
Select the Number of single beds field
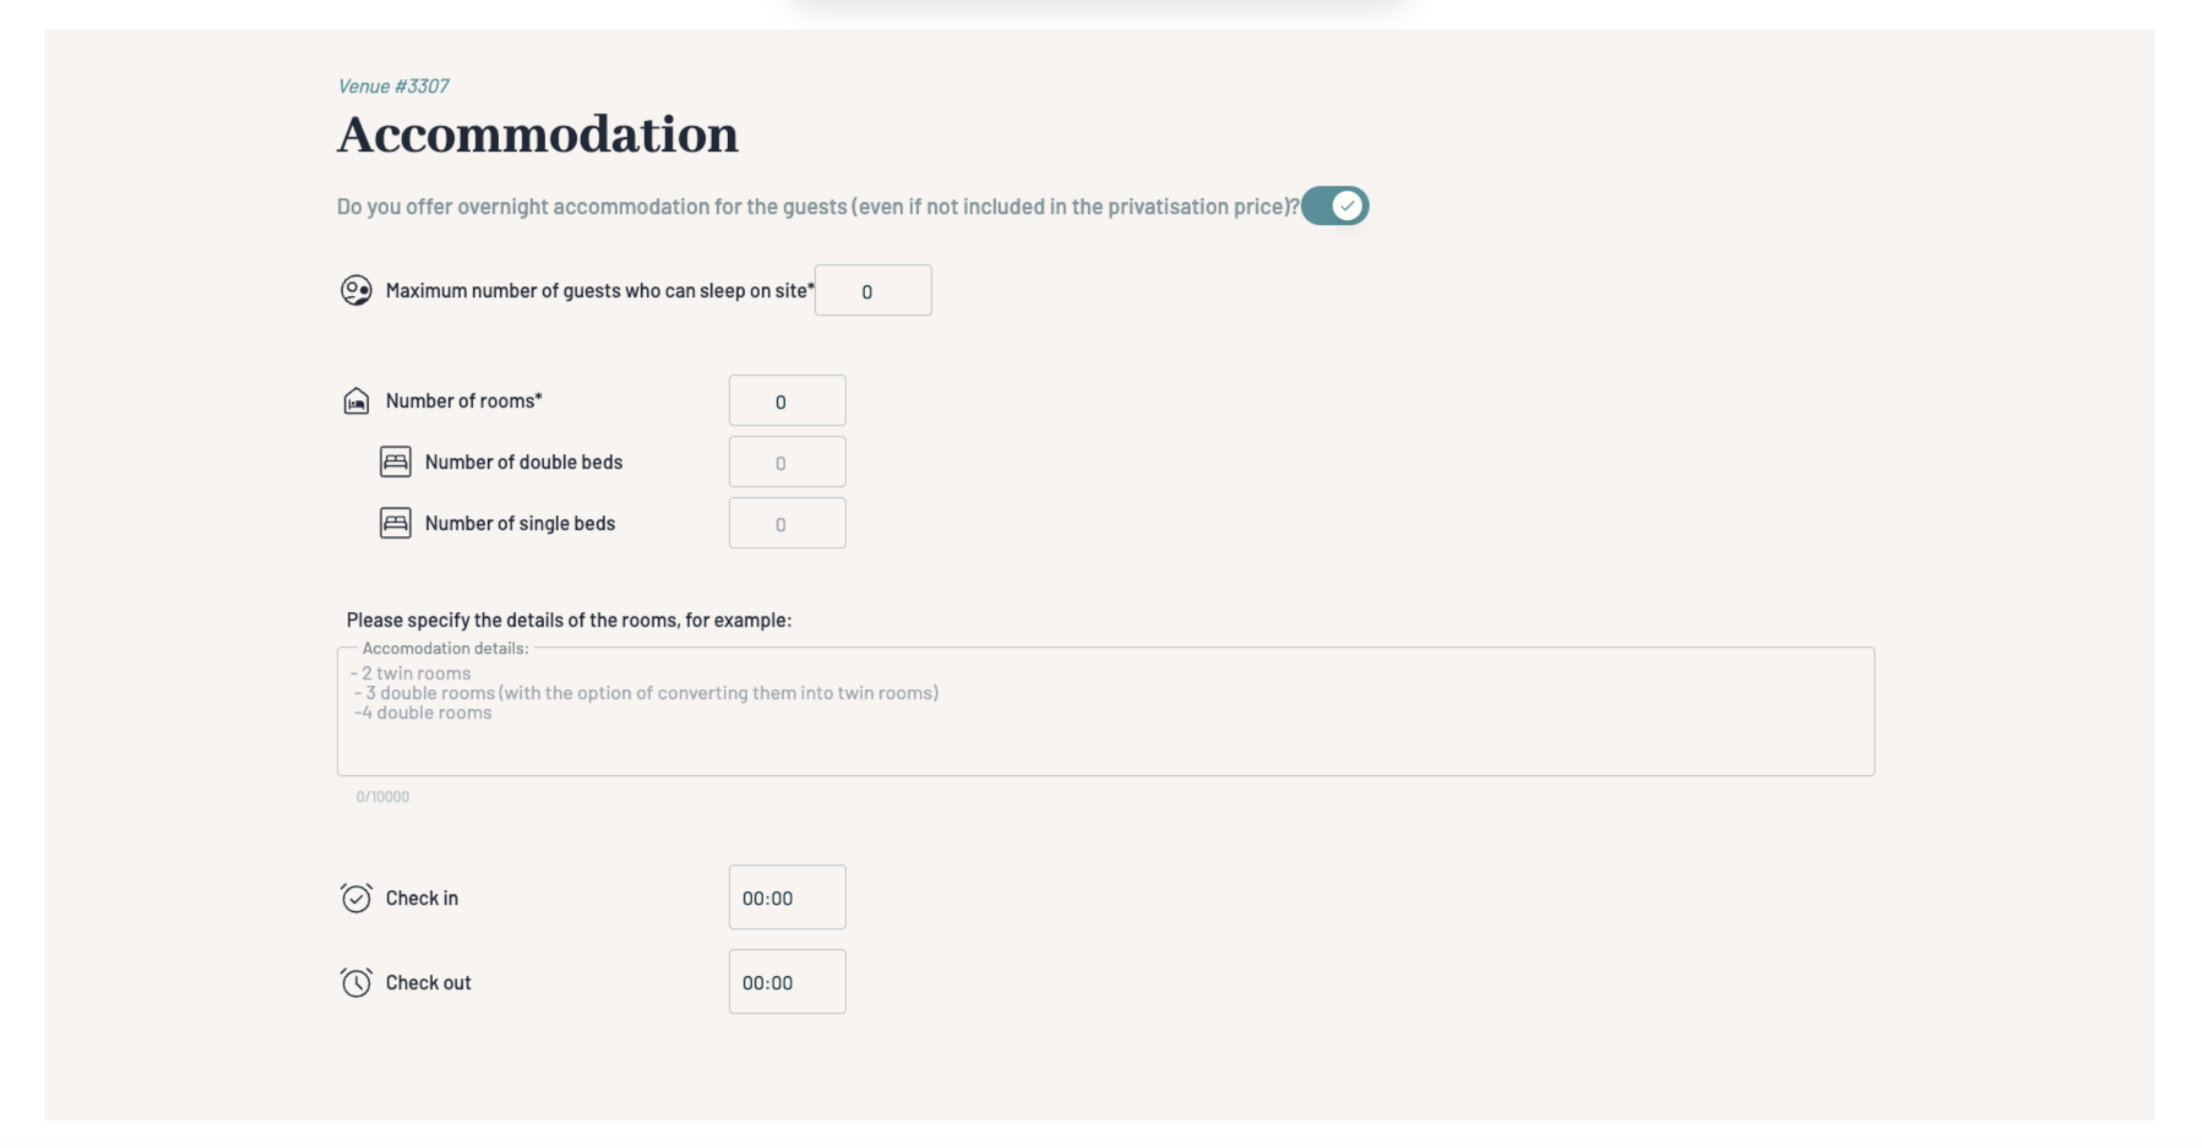coord(786,523)
